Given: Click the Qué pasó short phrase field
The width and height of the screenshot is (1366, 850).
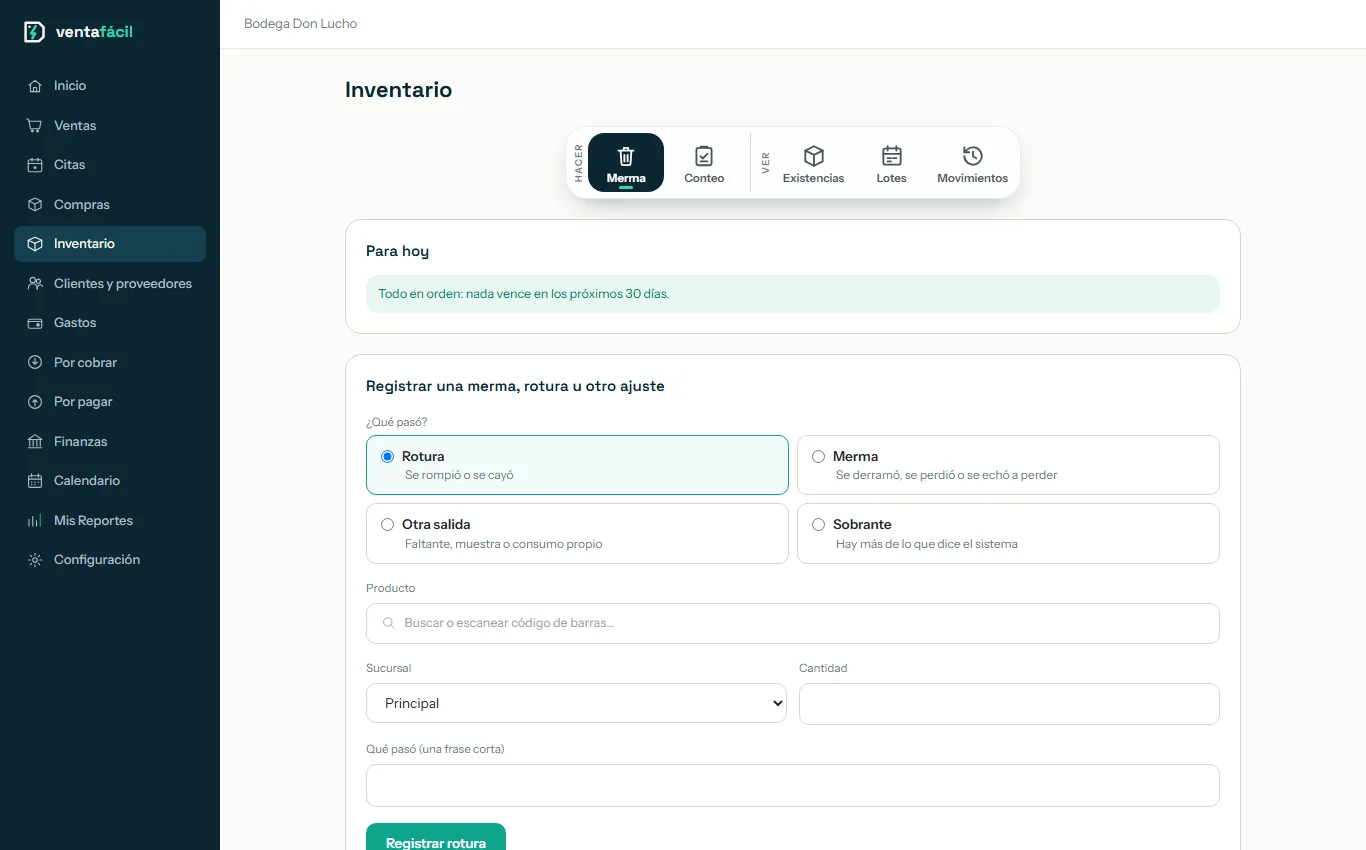Looking at the screenshot, I should 793,785.
